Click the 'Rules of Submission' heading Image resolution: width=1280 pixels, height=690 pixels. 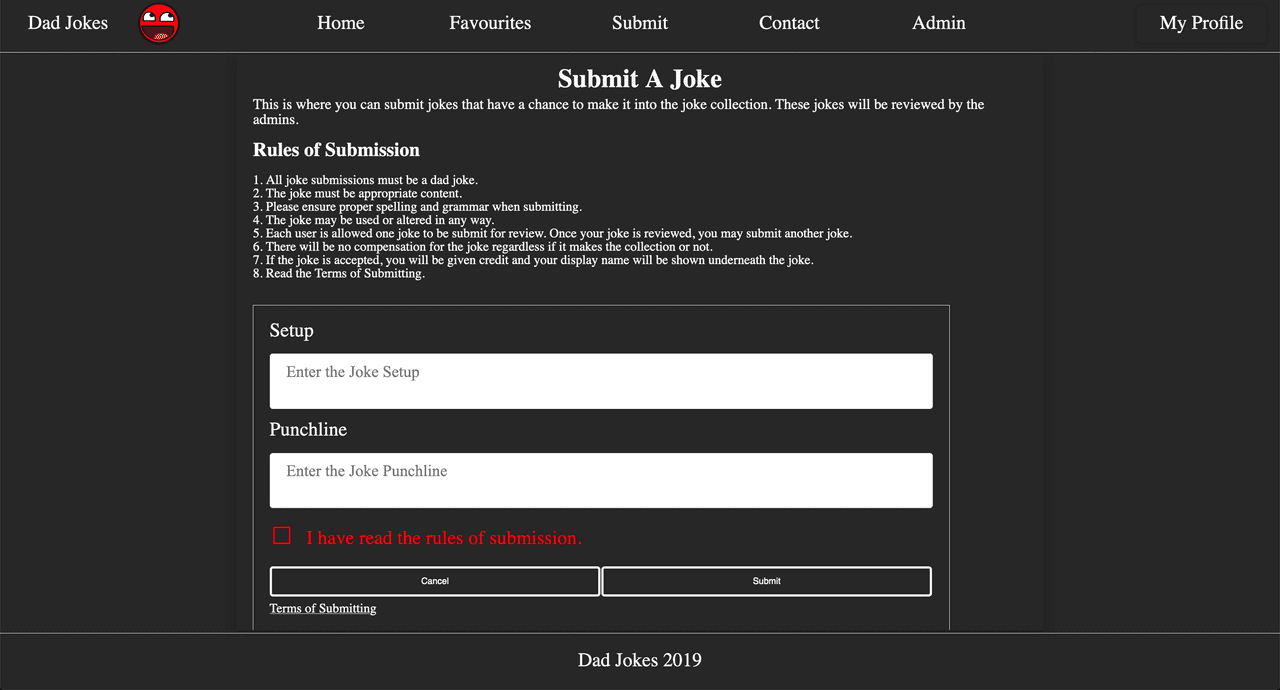pos(336,150)
